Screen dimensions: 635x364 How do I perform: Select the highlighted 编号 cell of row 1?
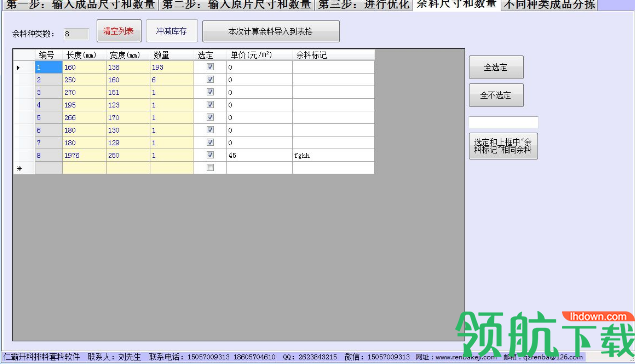coord(49,67)
